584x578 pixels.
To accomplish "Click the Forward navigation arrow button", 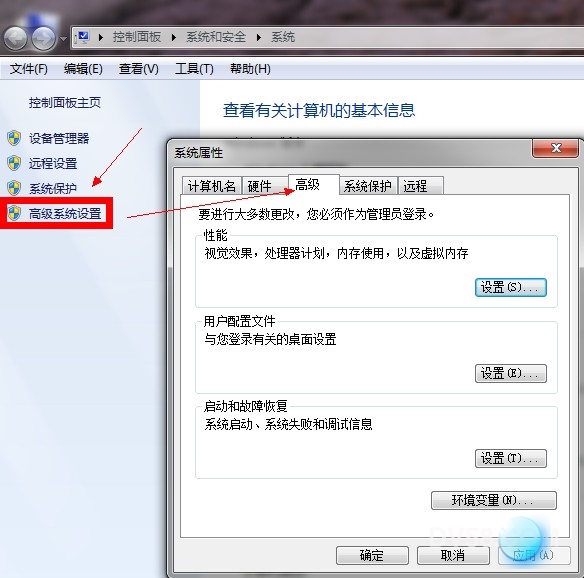I will pos(43,38).
